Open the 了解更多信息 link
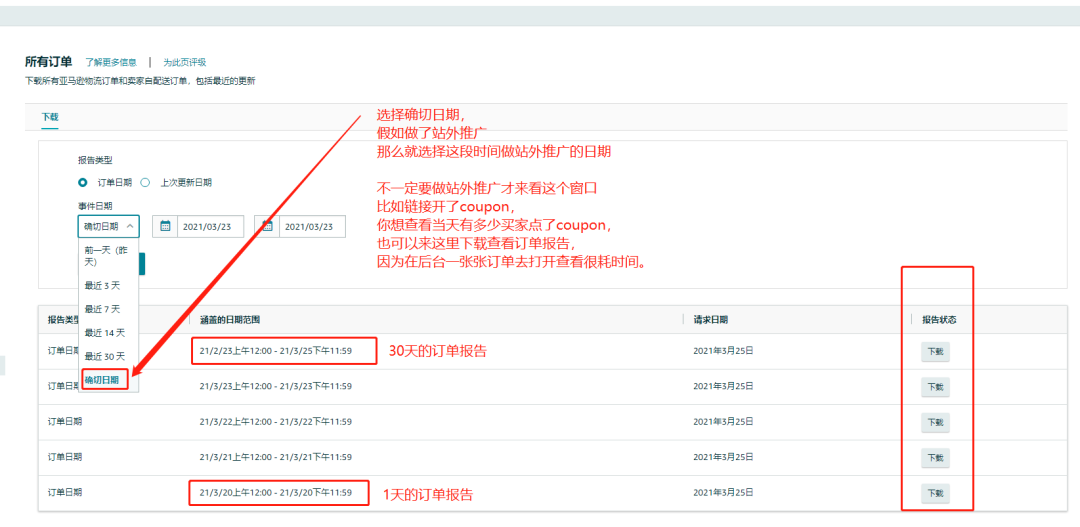The height and width of the screenshot is (527, 1080). click(x=111, y=63)
